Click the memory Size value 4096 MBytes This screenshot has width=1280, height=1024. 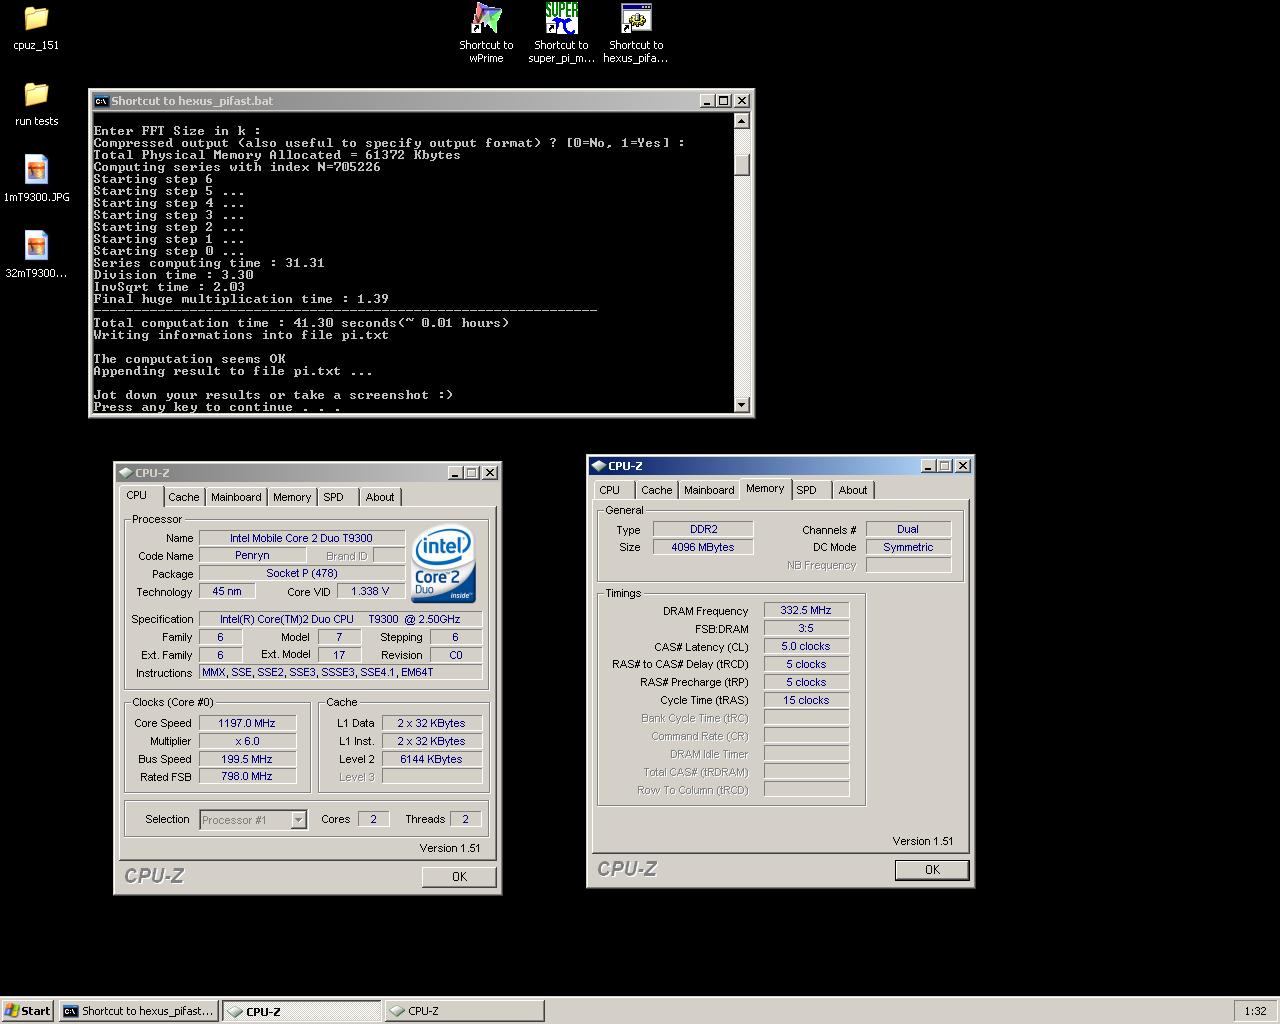click(703, 548)
